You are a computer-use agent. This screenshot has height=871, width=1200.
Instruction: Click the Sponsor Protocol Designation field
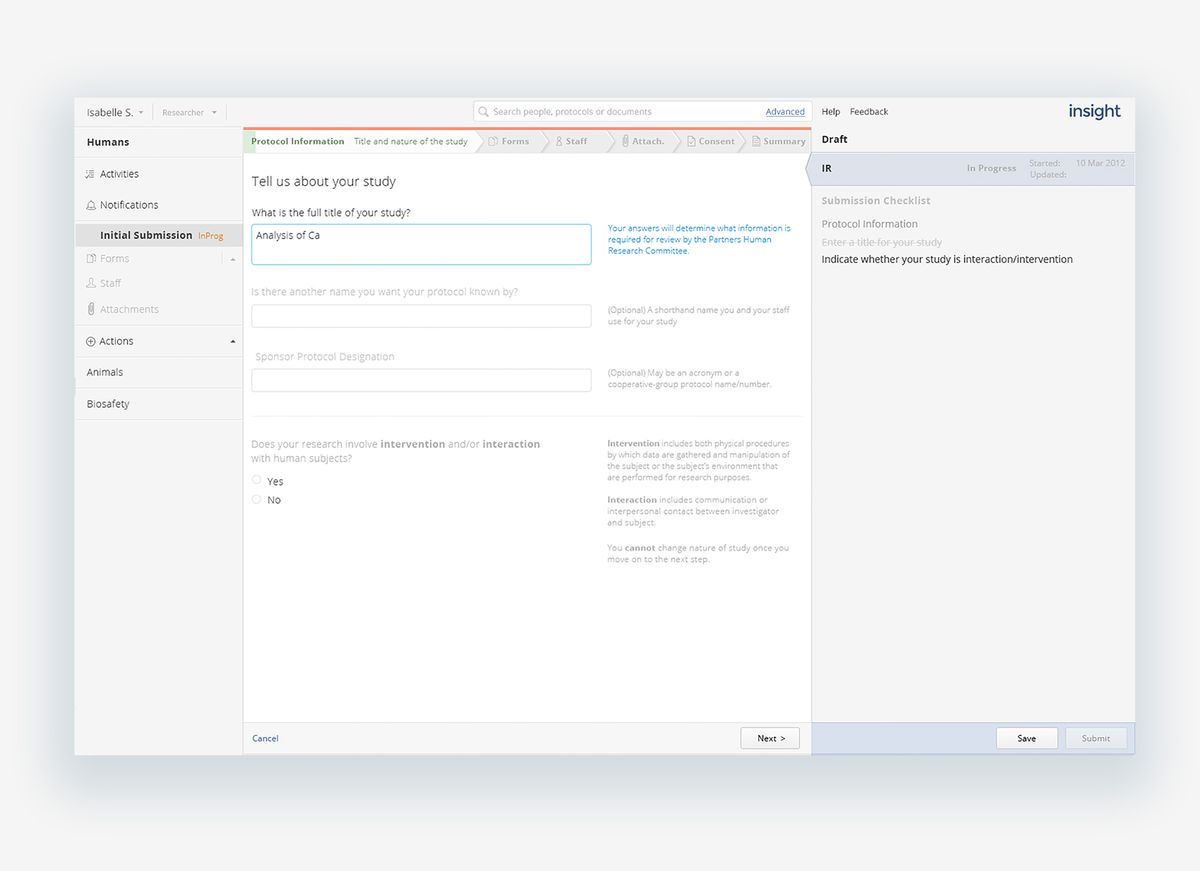[x=421, y=380]
